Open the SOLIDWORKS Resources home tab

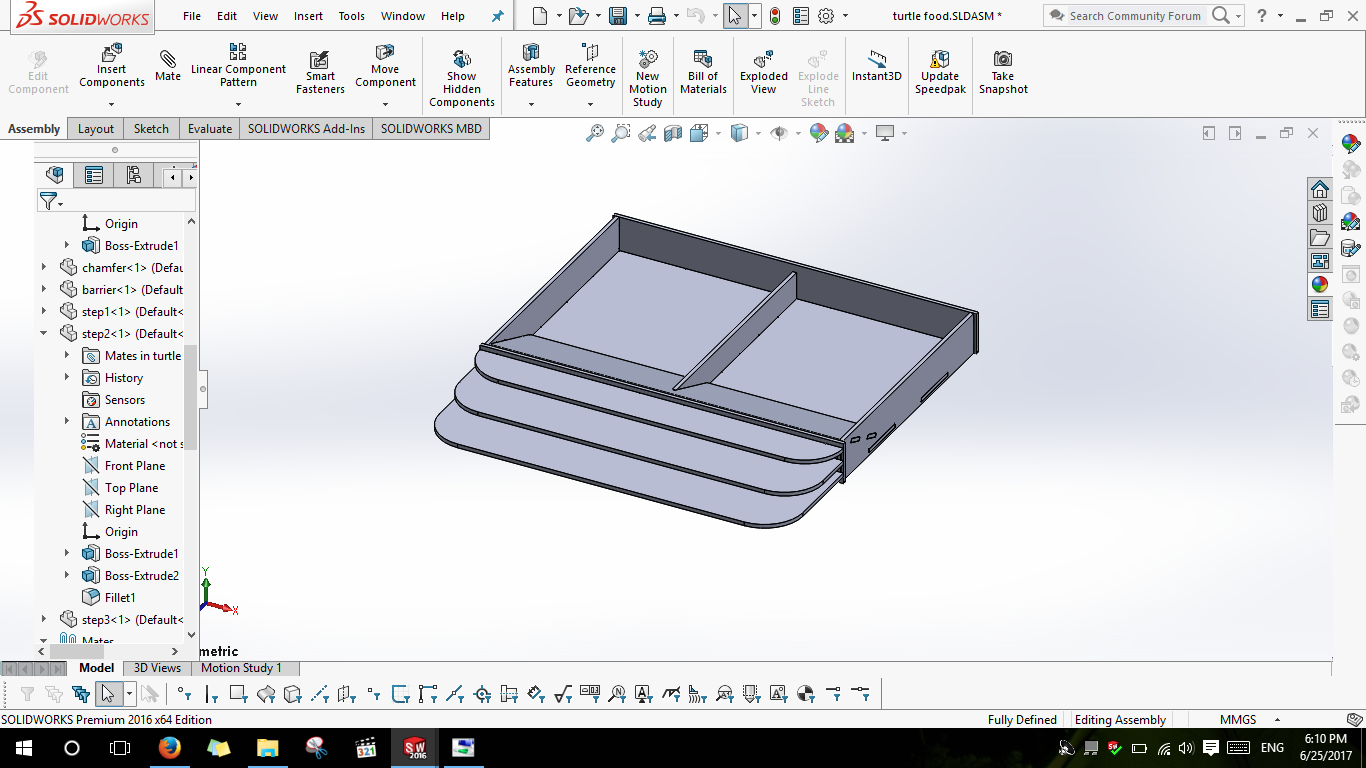1320,189
